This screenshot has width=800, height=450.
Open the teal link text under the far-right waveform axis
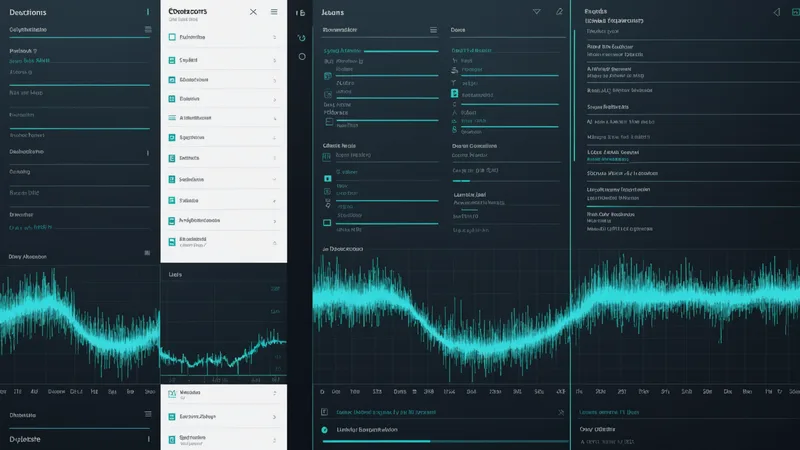[x=609, y=412]
